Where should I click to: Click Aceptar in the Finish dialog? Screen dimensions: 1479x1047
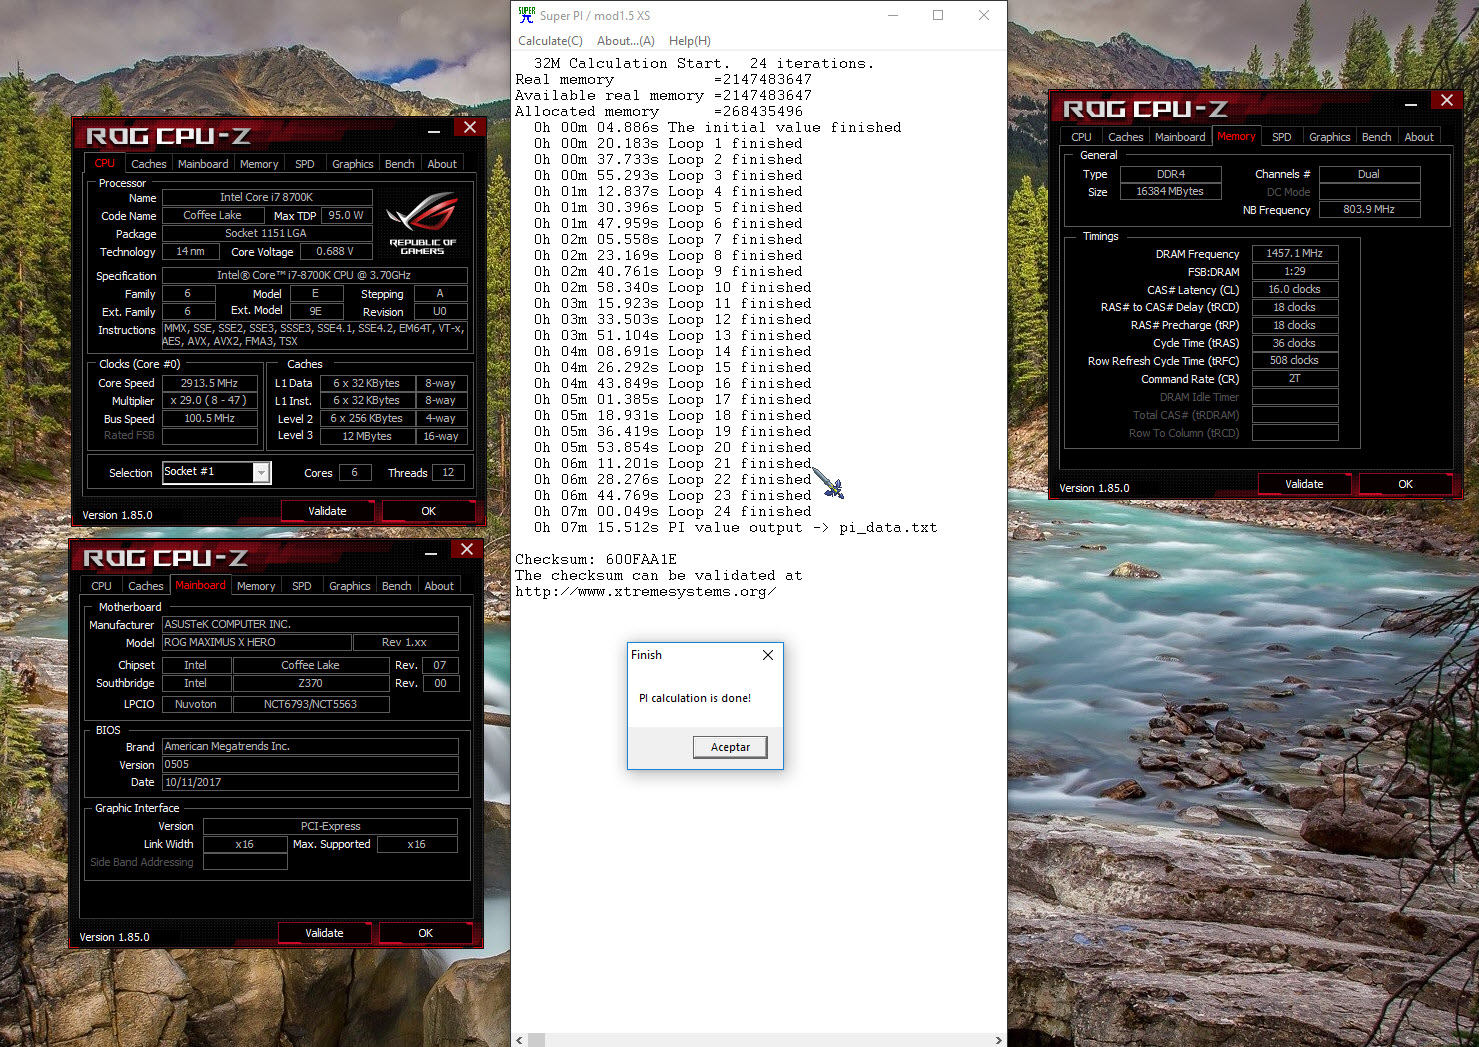coord(730,747)
